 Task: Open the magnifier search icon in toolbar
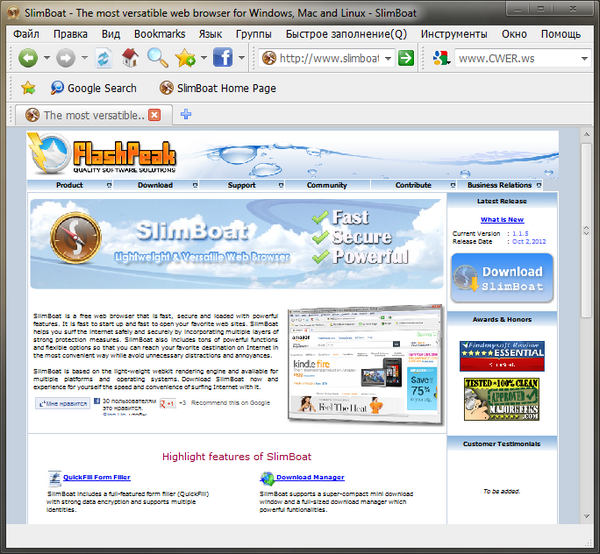coord(157,58)
